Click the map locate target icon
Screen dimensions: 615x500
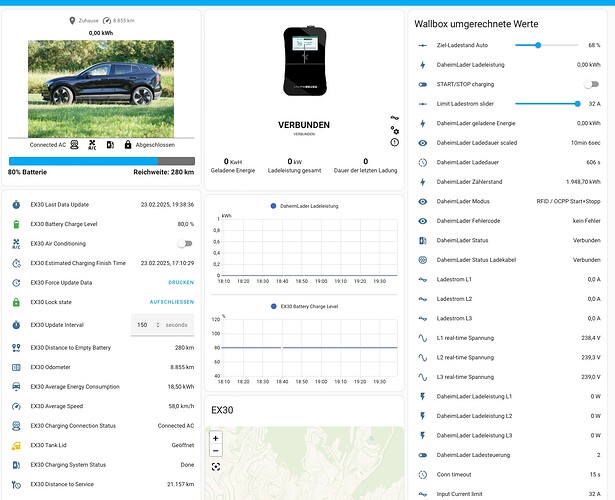216,467
